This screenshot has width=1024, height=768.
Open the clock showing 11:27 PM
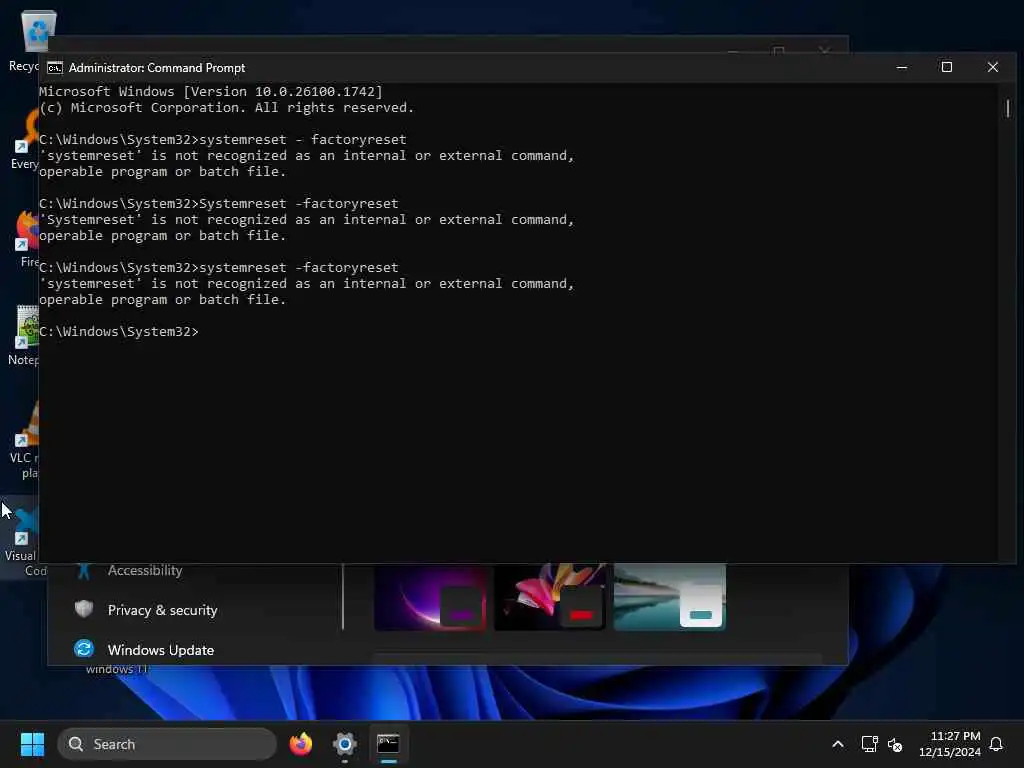(x=950, y=744)
